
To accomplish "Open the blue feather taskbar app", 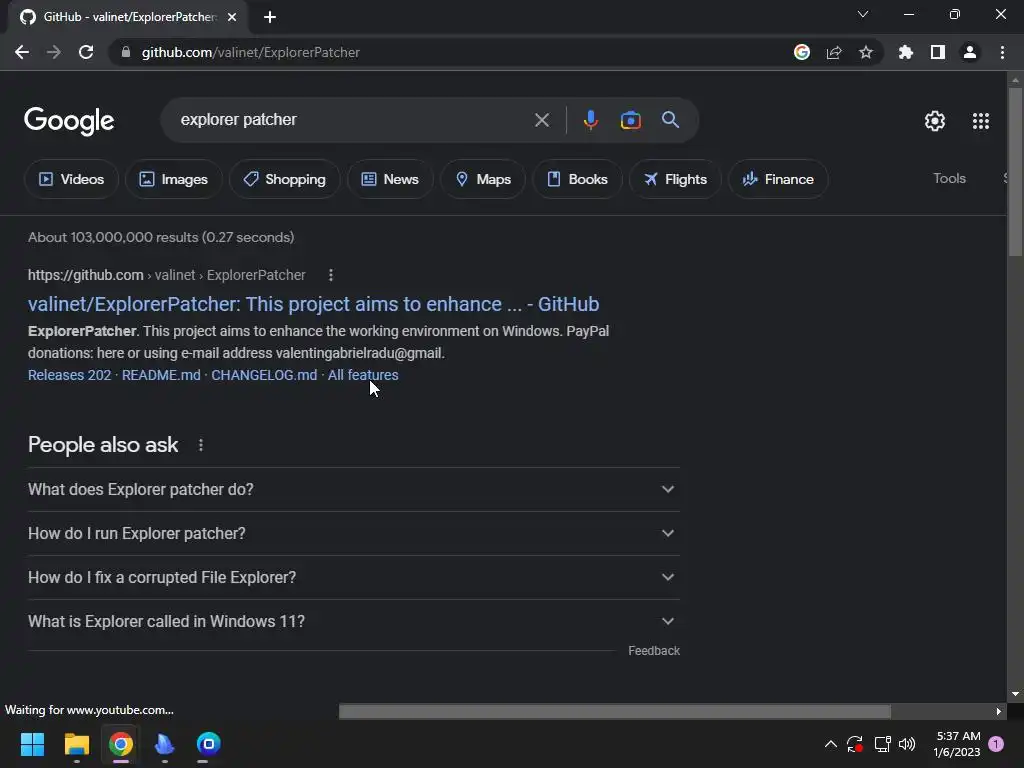I will click(x=165, y=744).
